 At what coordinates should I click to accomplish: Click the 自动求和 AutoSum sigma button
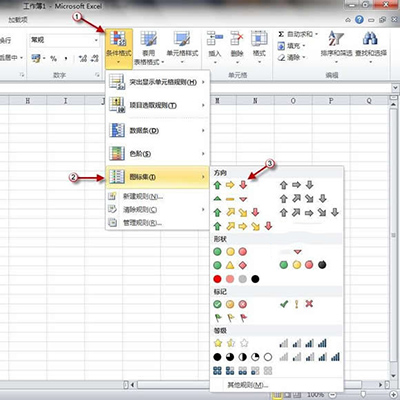pos(298,34)
